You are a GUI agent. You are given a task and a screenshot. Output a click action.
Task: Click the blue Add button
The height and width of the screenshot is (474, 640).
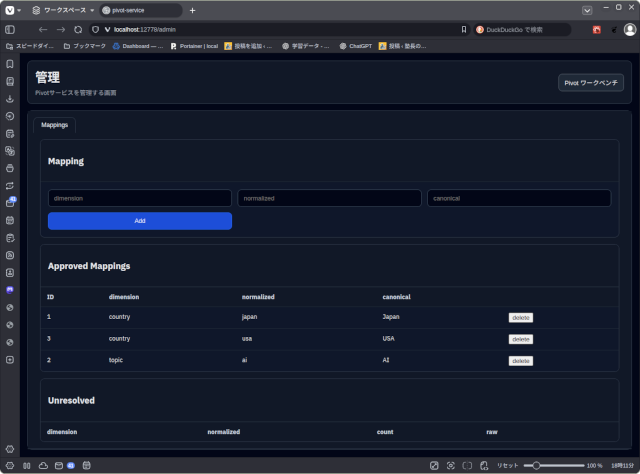[x=140, y=220]
